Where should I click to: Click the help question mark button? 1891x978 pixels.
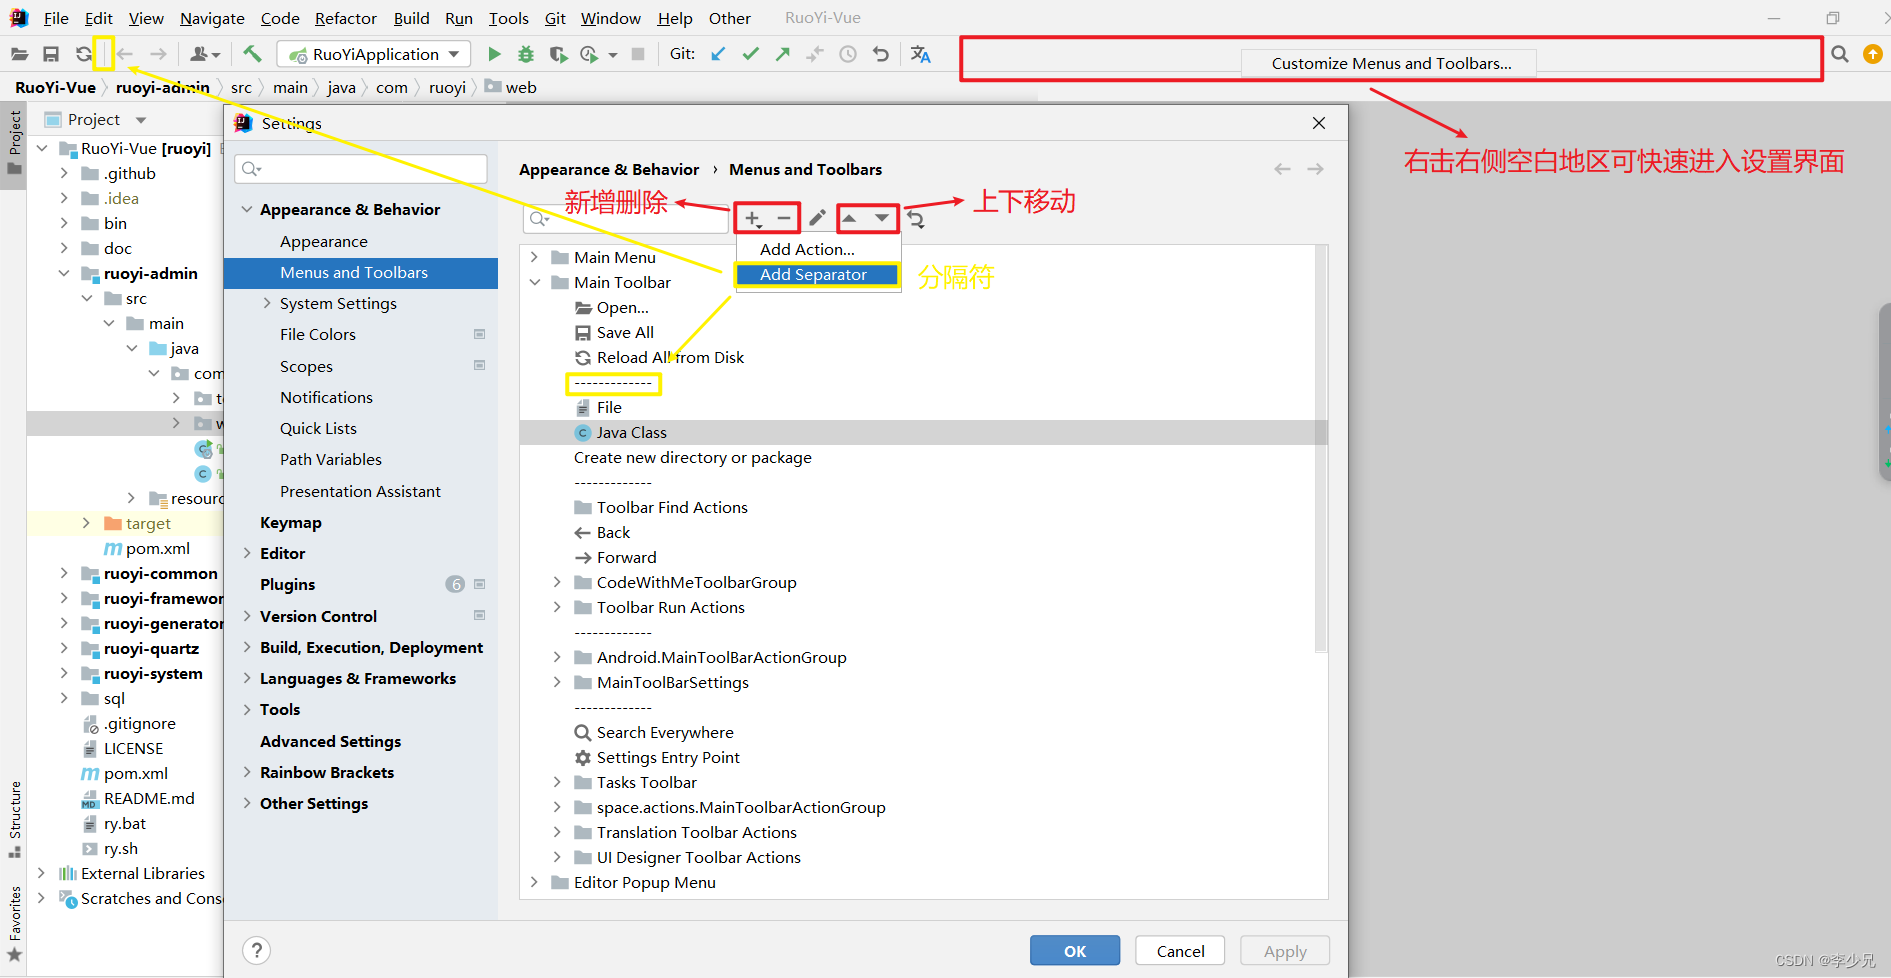257,950
